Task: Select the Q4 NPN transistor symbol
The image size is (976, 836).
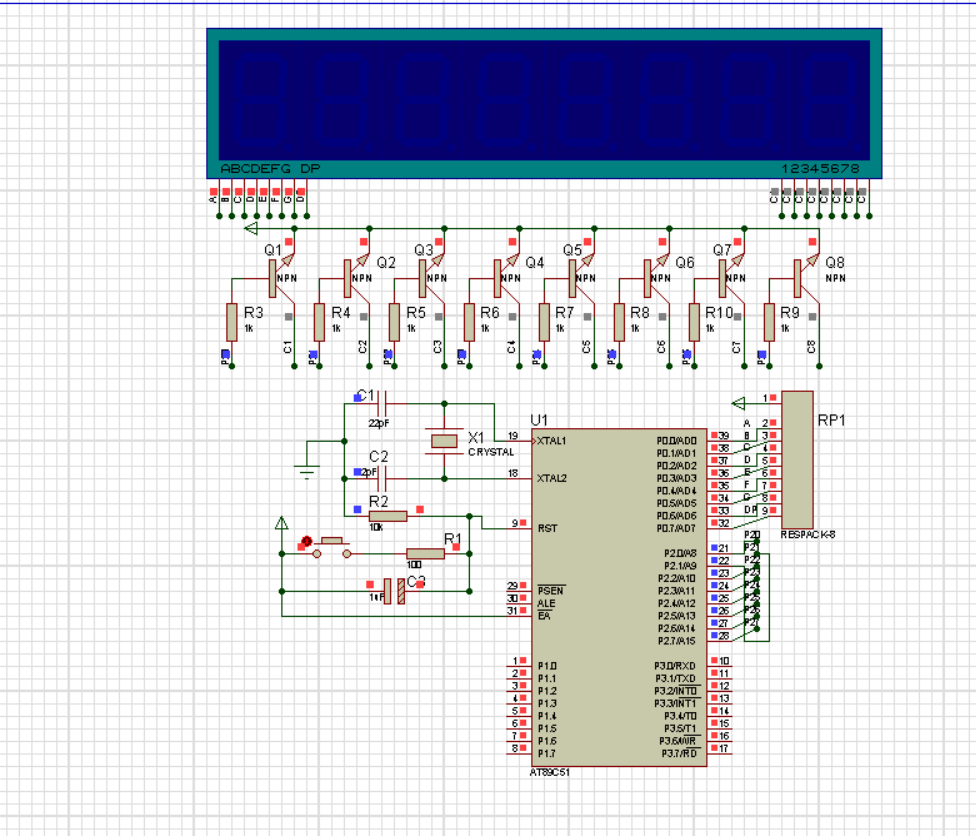Action: 506,278
